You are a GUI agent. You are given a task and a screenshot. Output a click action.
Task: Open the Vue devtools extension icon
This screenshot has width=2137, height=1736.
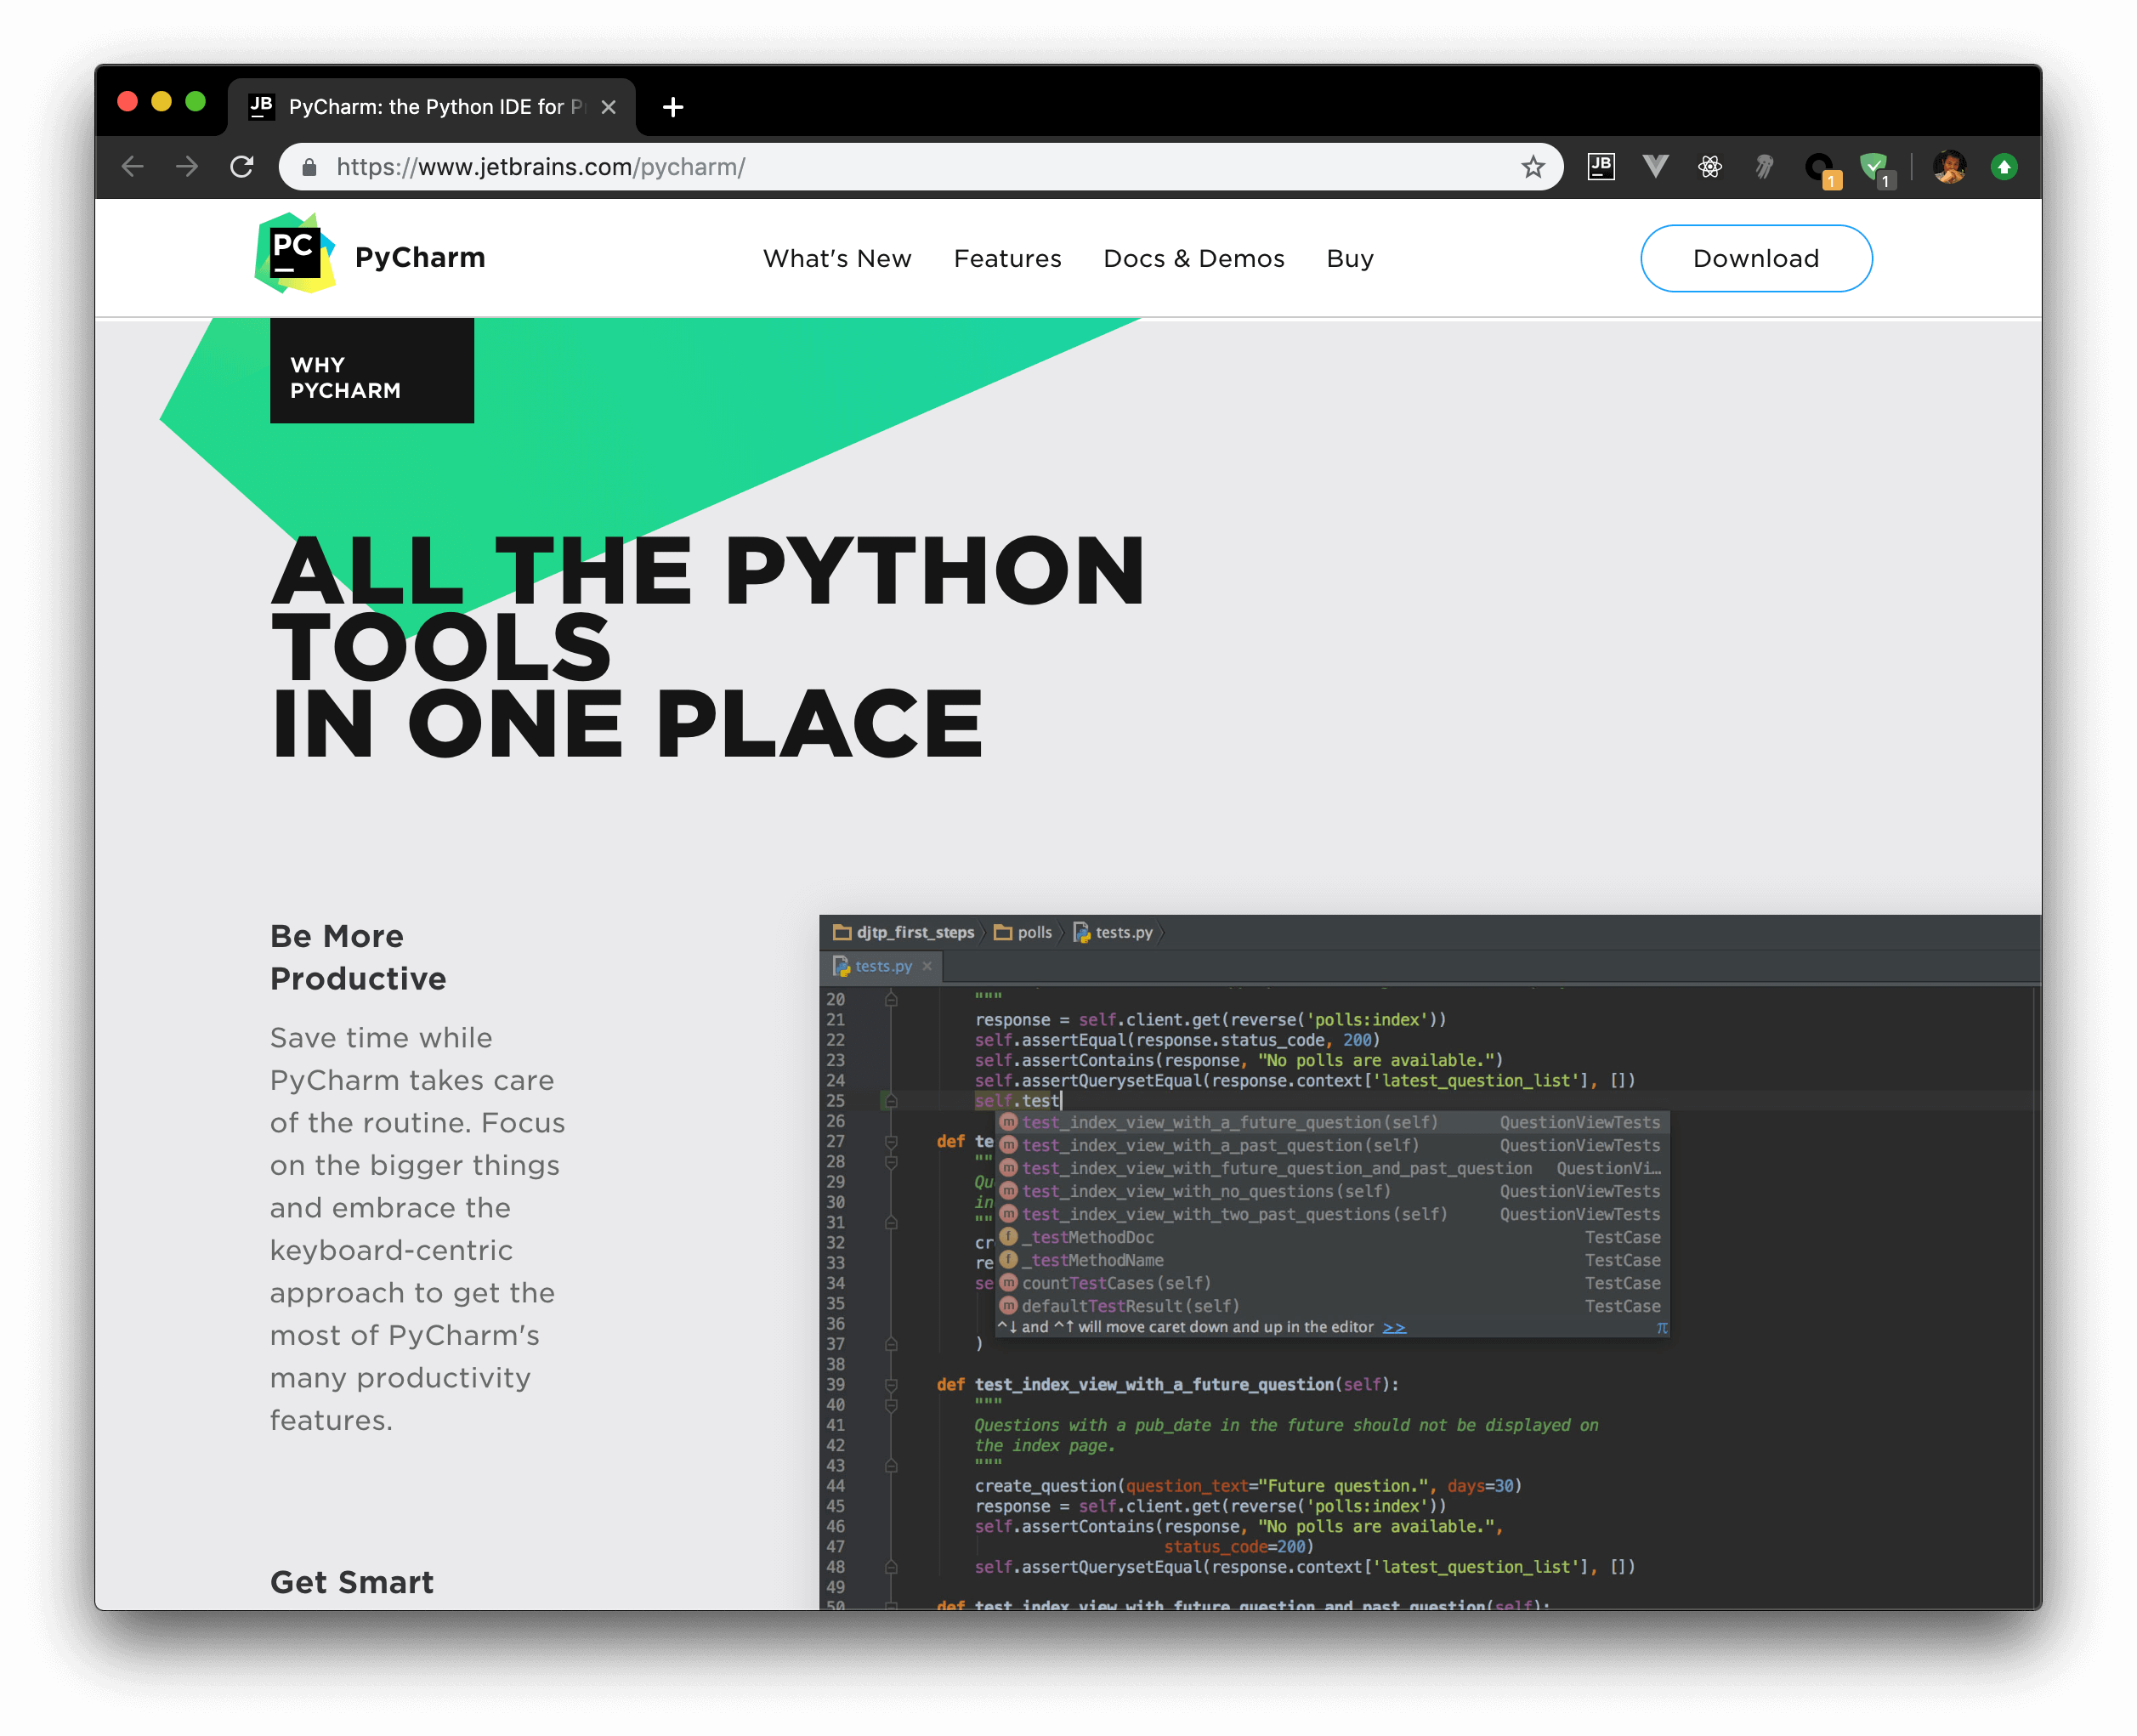pyautogui.click(x=1655, y=167)
